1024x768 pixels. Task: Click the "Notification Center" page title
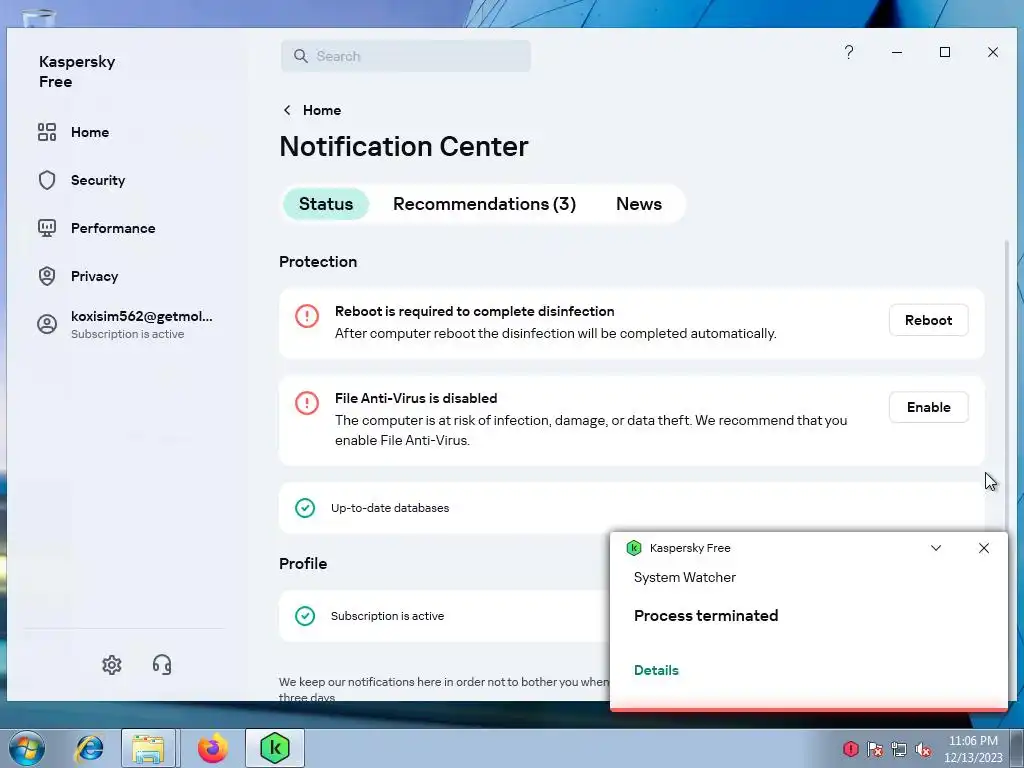[x=404, y=146]
